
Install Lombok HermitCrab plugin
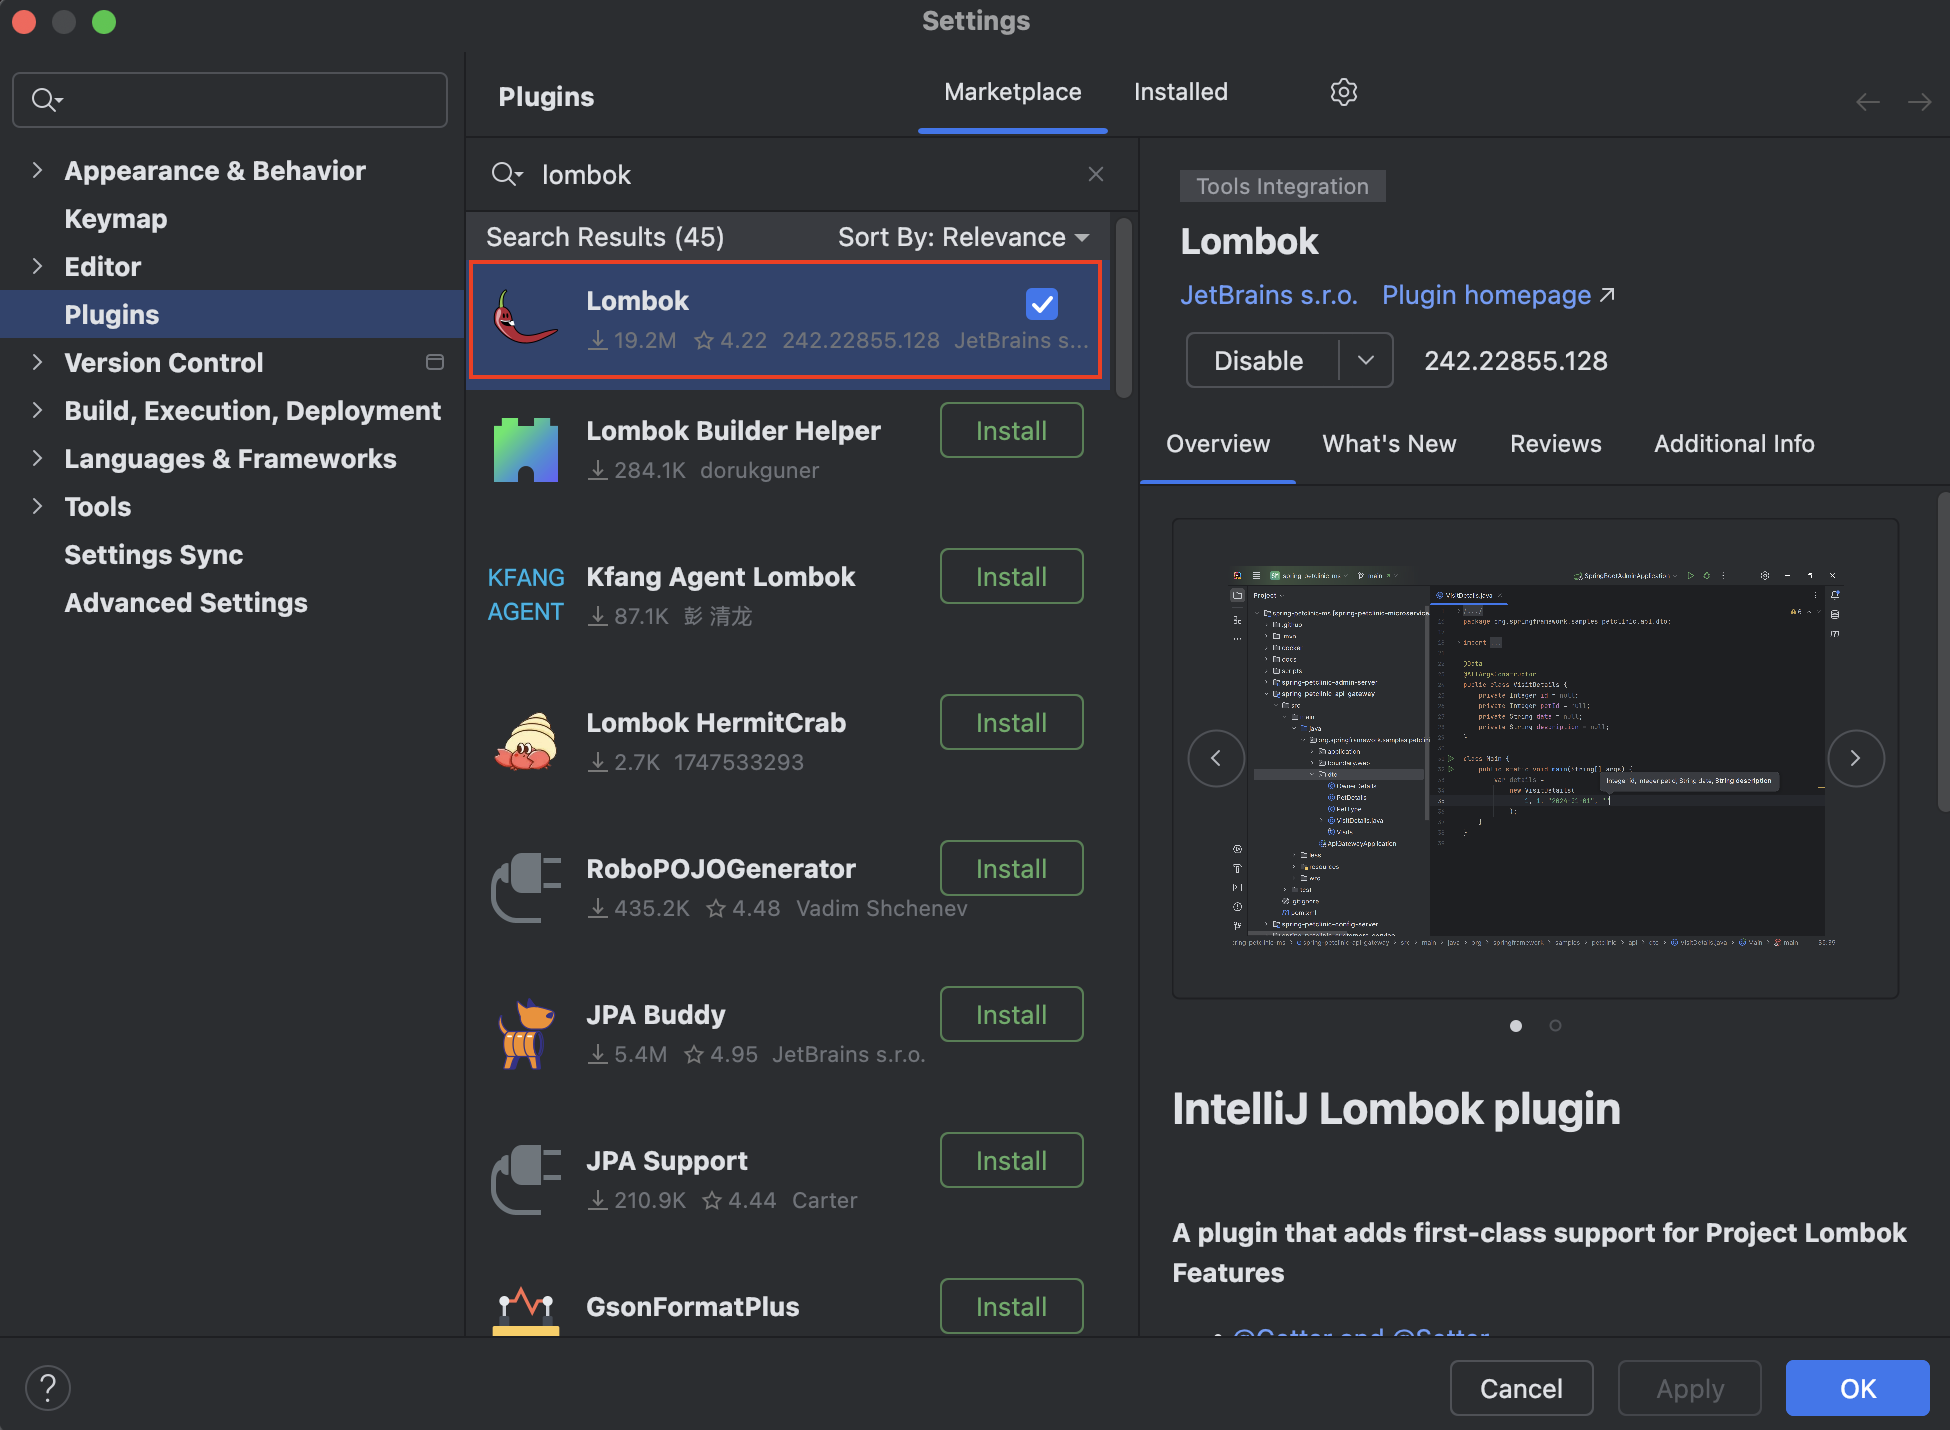tap(1011, 722)
